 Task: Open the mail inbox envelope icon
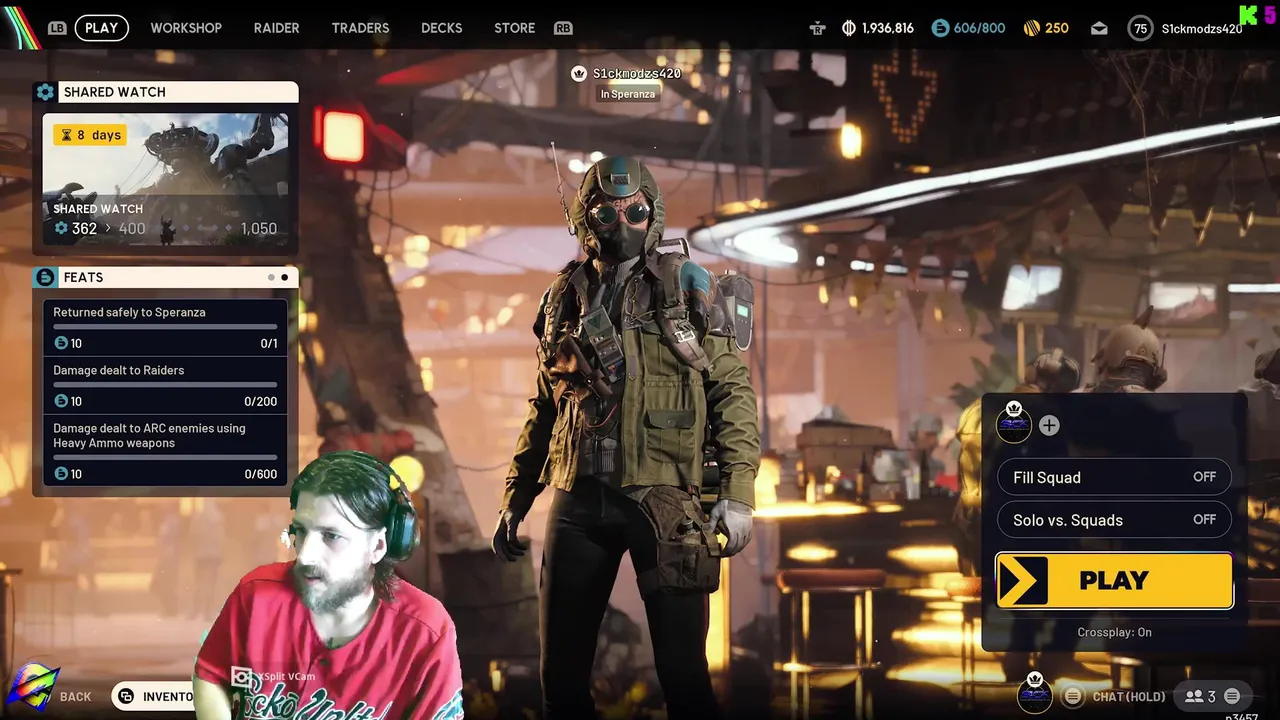pos(1099,28)
